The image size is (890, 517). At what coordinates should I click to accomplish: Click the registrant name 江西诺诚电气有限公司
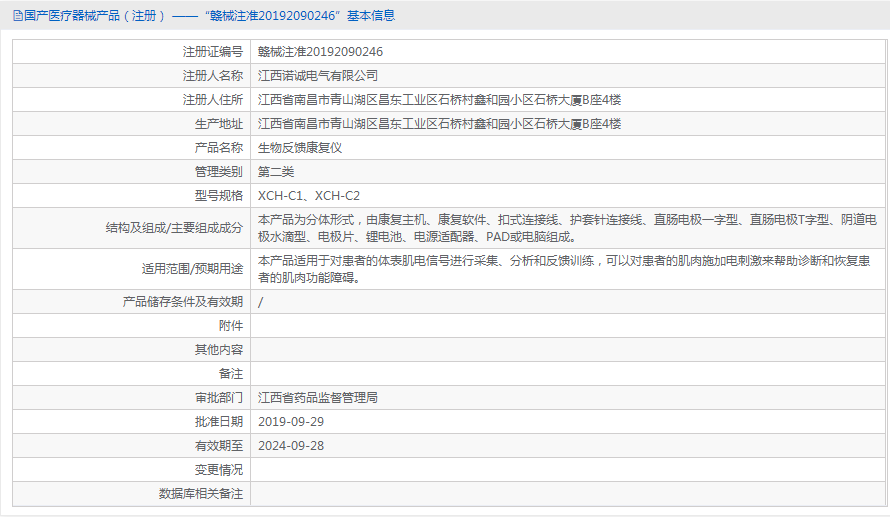tap(318, 75)
